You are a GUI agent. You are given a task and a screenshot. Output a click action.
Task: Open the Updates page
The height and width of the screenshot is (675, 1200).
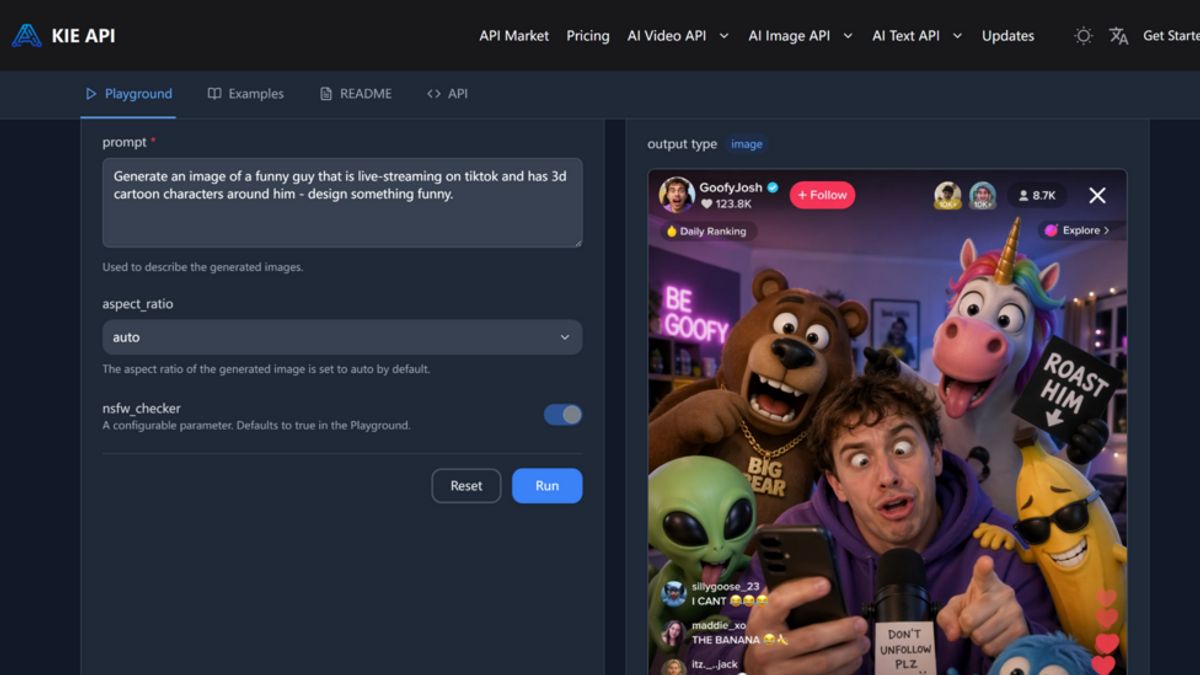[1008, 35]
